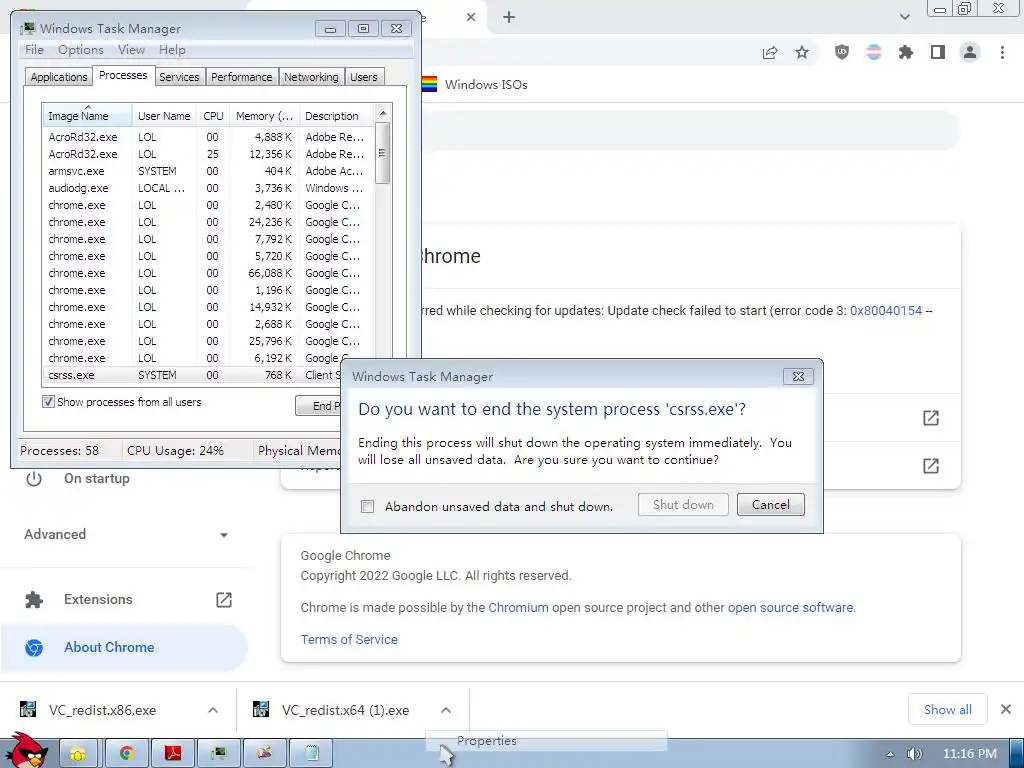Open Task Manager Options menu

tap(80, 50)
